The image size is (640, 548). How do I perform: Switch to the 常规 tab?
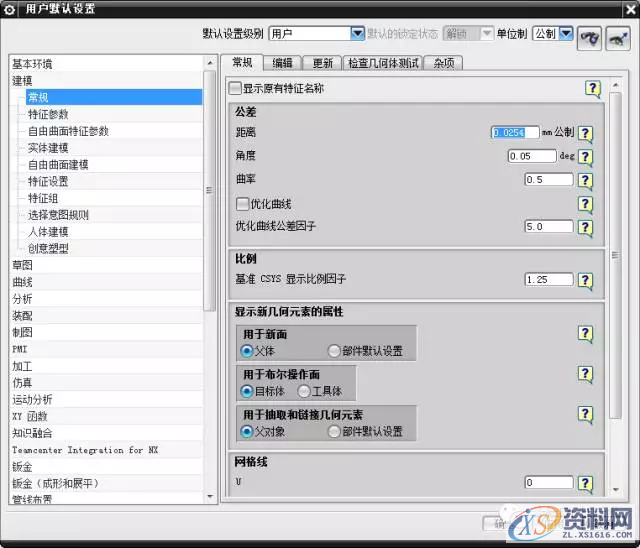tap(242, 63)
